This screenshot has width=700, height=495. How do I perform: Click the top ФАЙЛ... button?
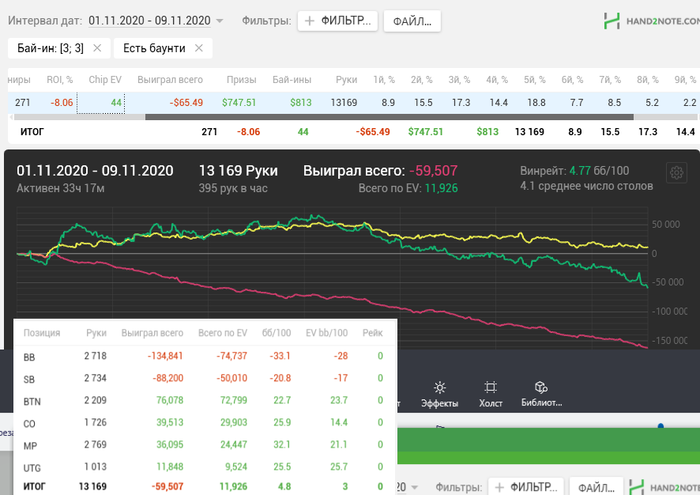(412, 21)
